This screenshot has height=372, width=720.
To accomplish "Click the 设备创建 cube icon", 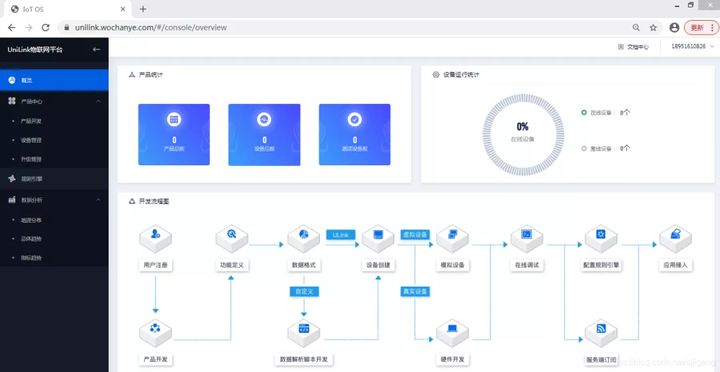I will pos(378,238).
